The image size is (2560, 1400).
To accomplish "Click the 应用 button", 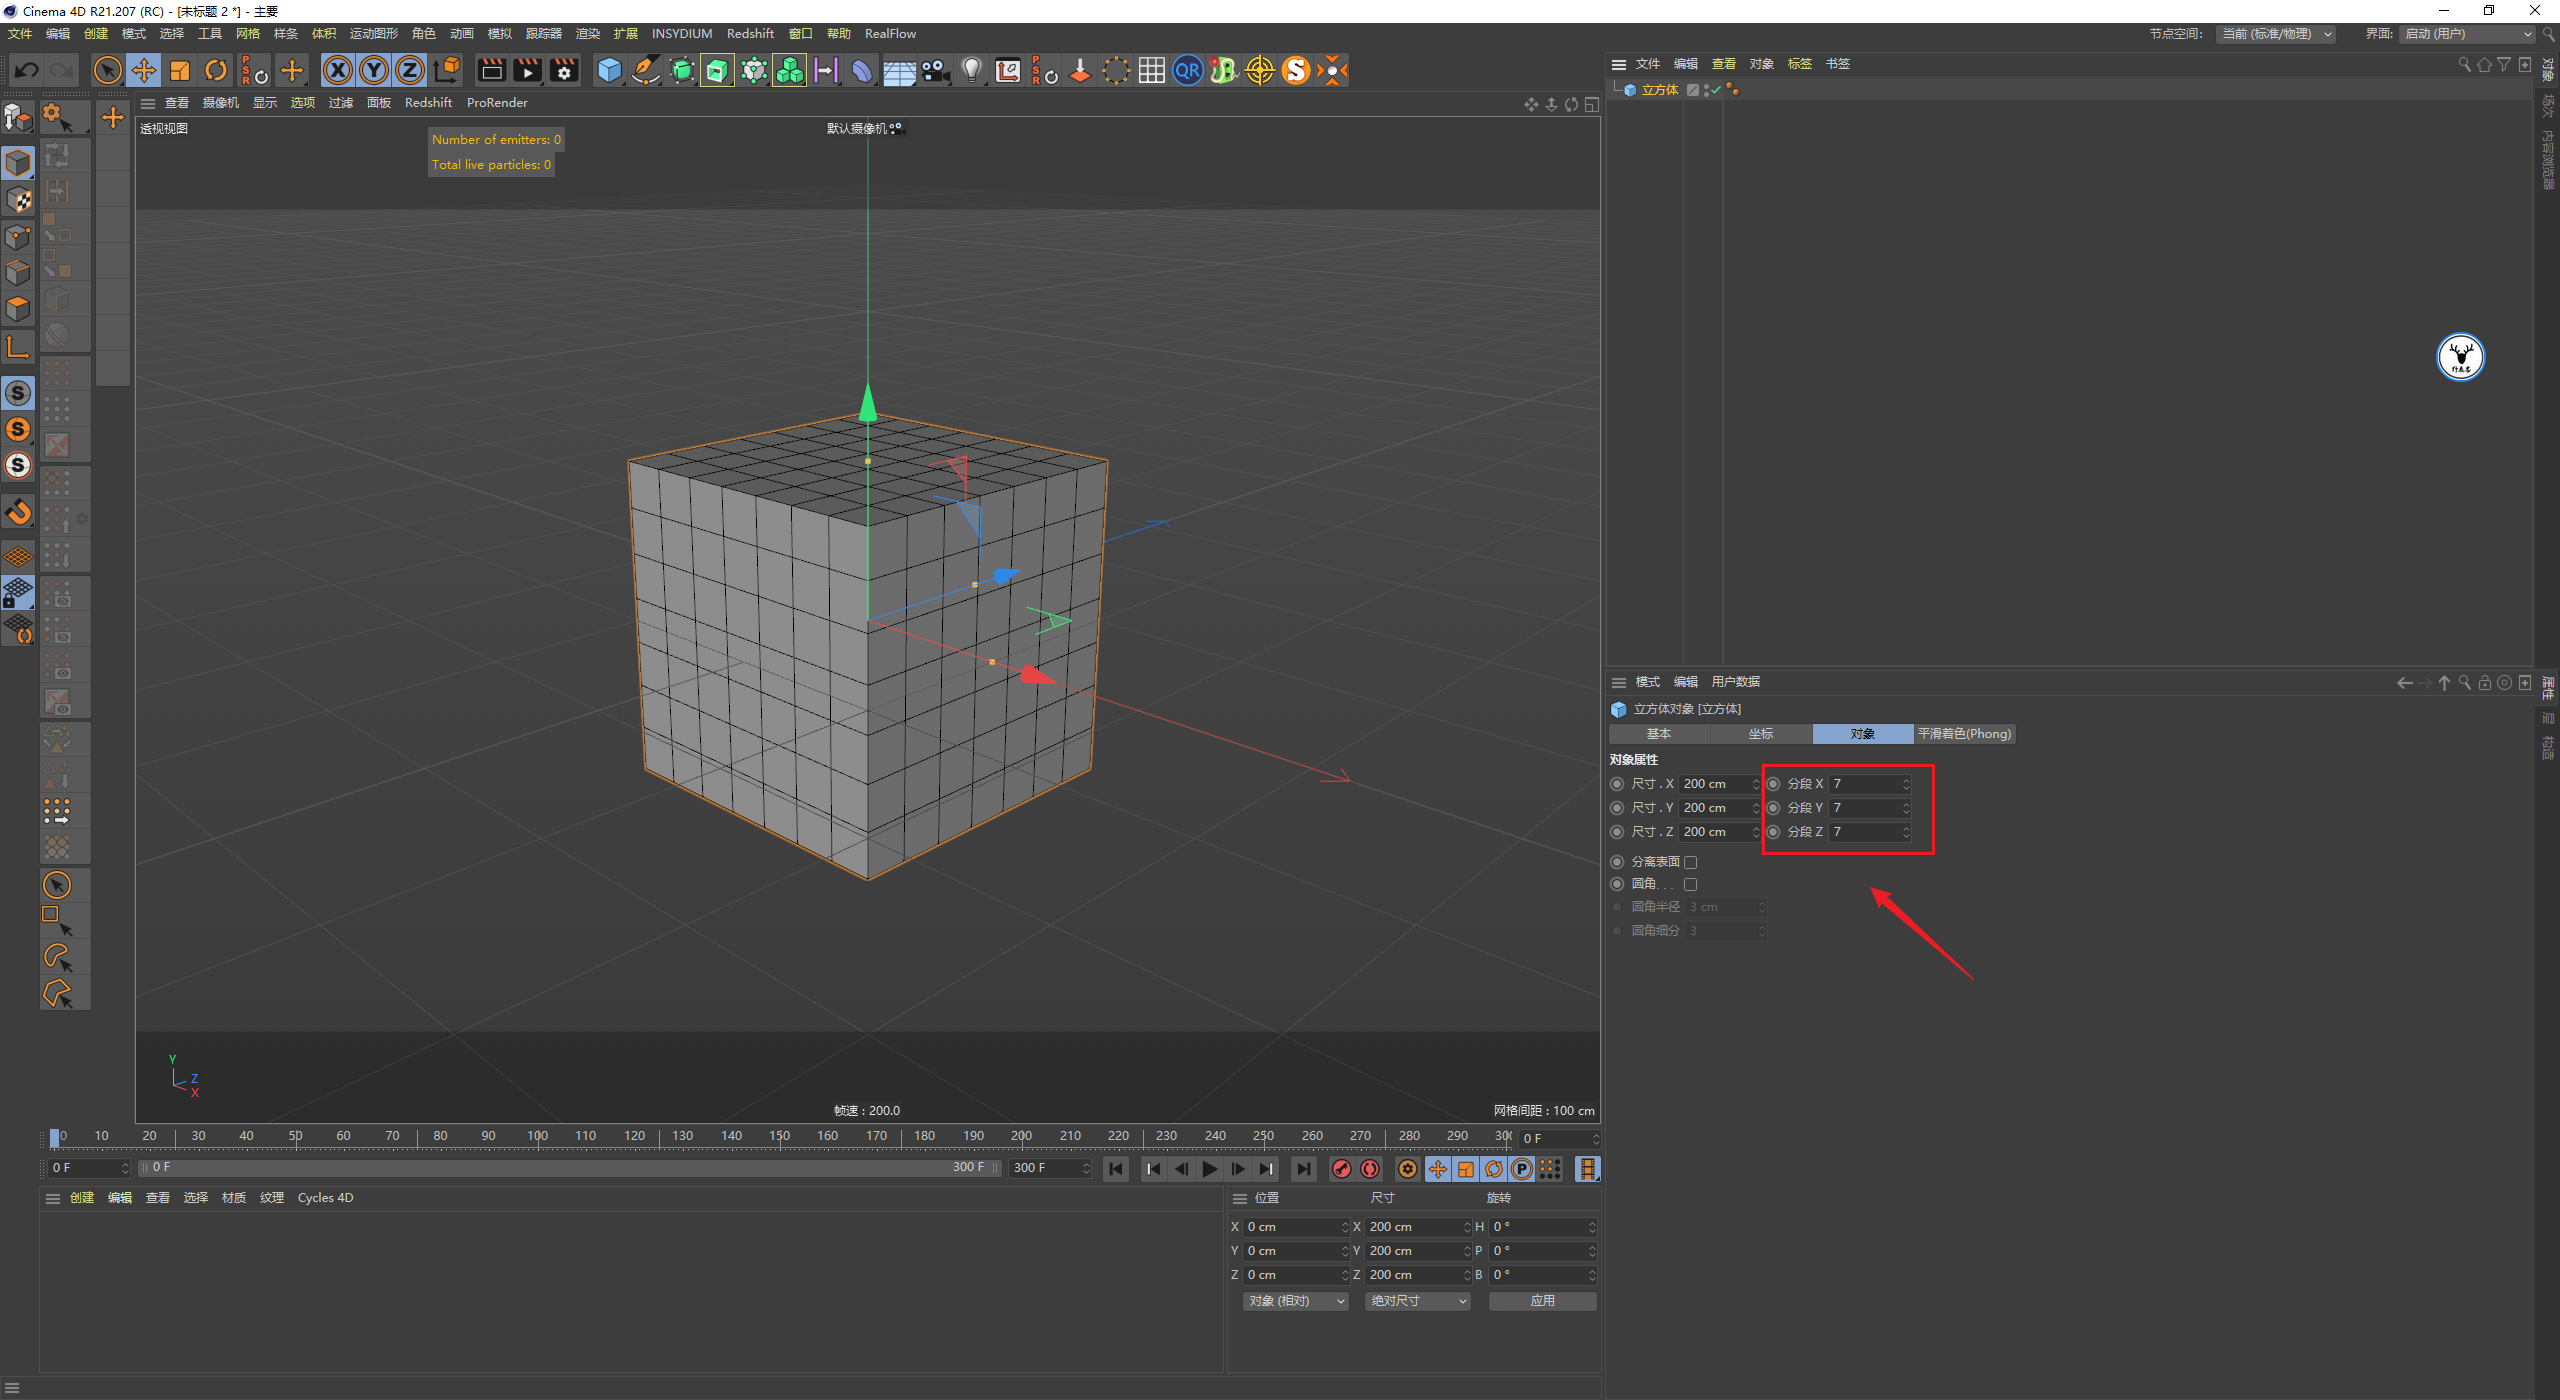I will coord(1543,1301).
